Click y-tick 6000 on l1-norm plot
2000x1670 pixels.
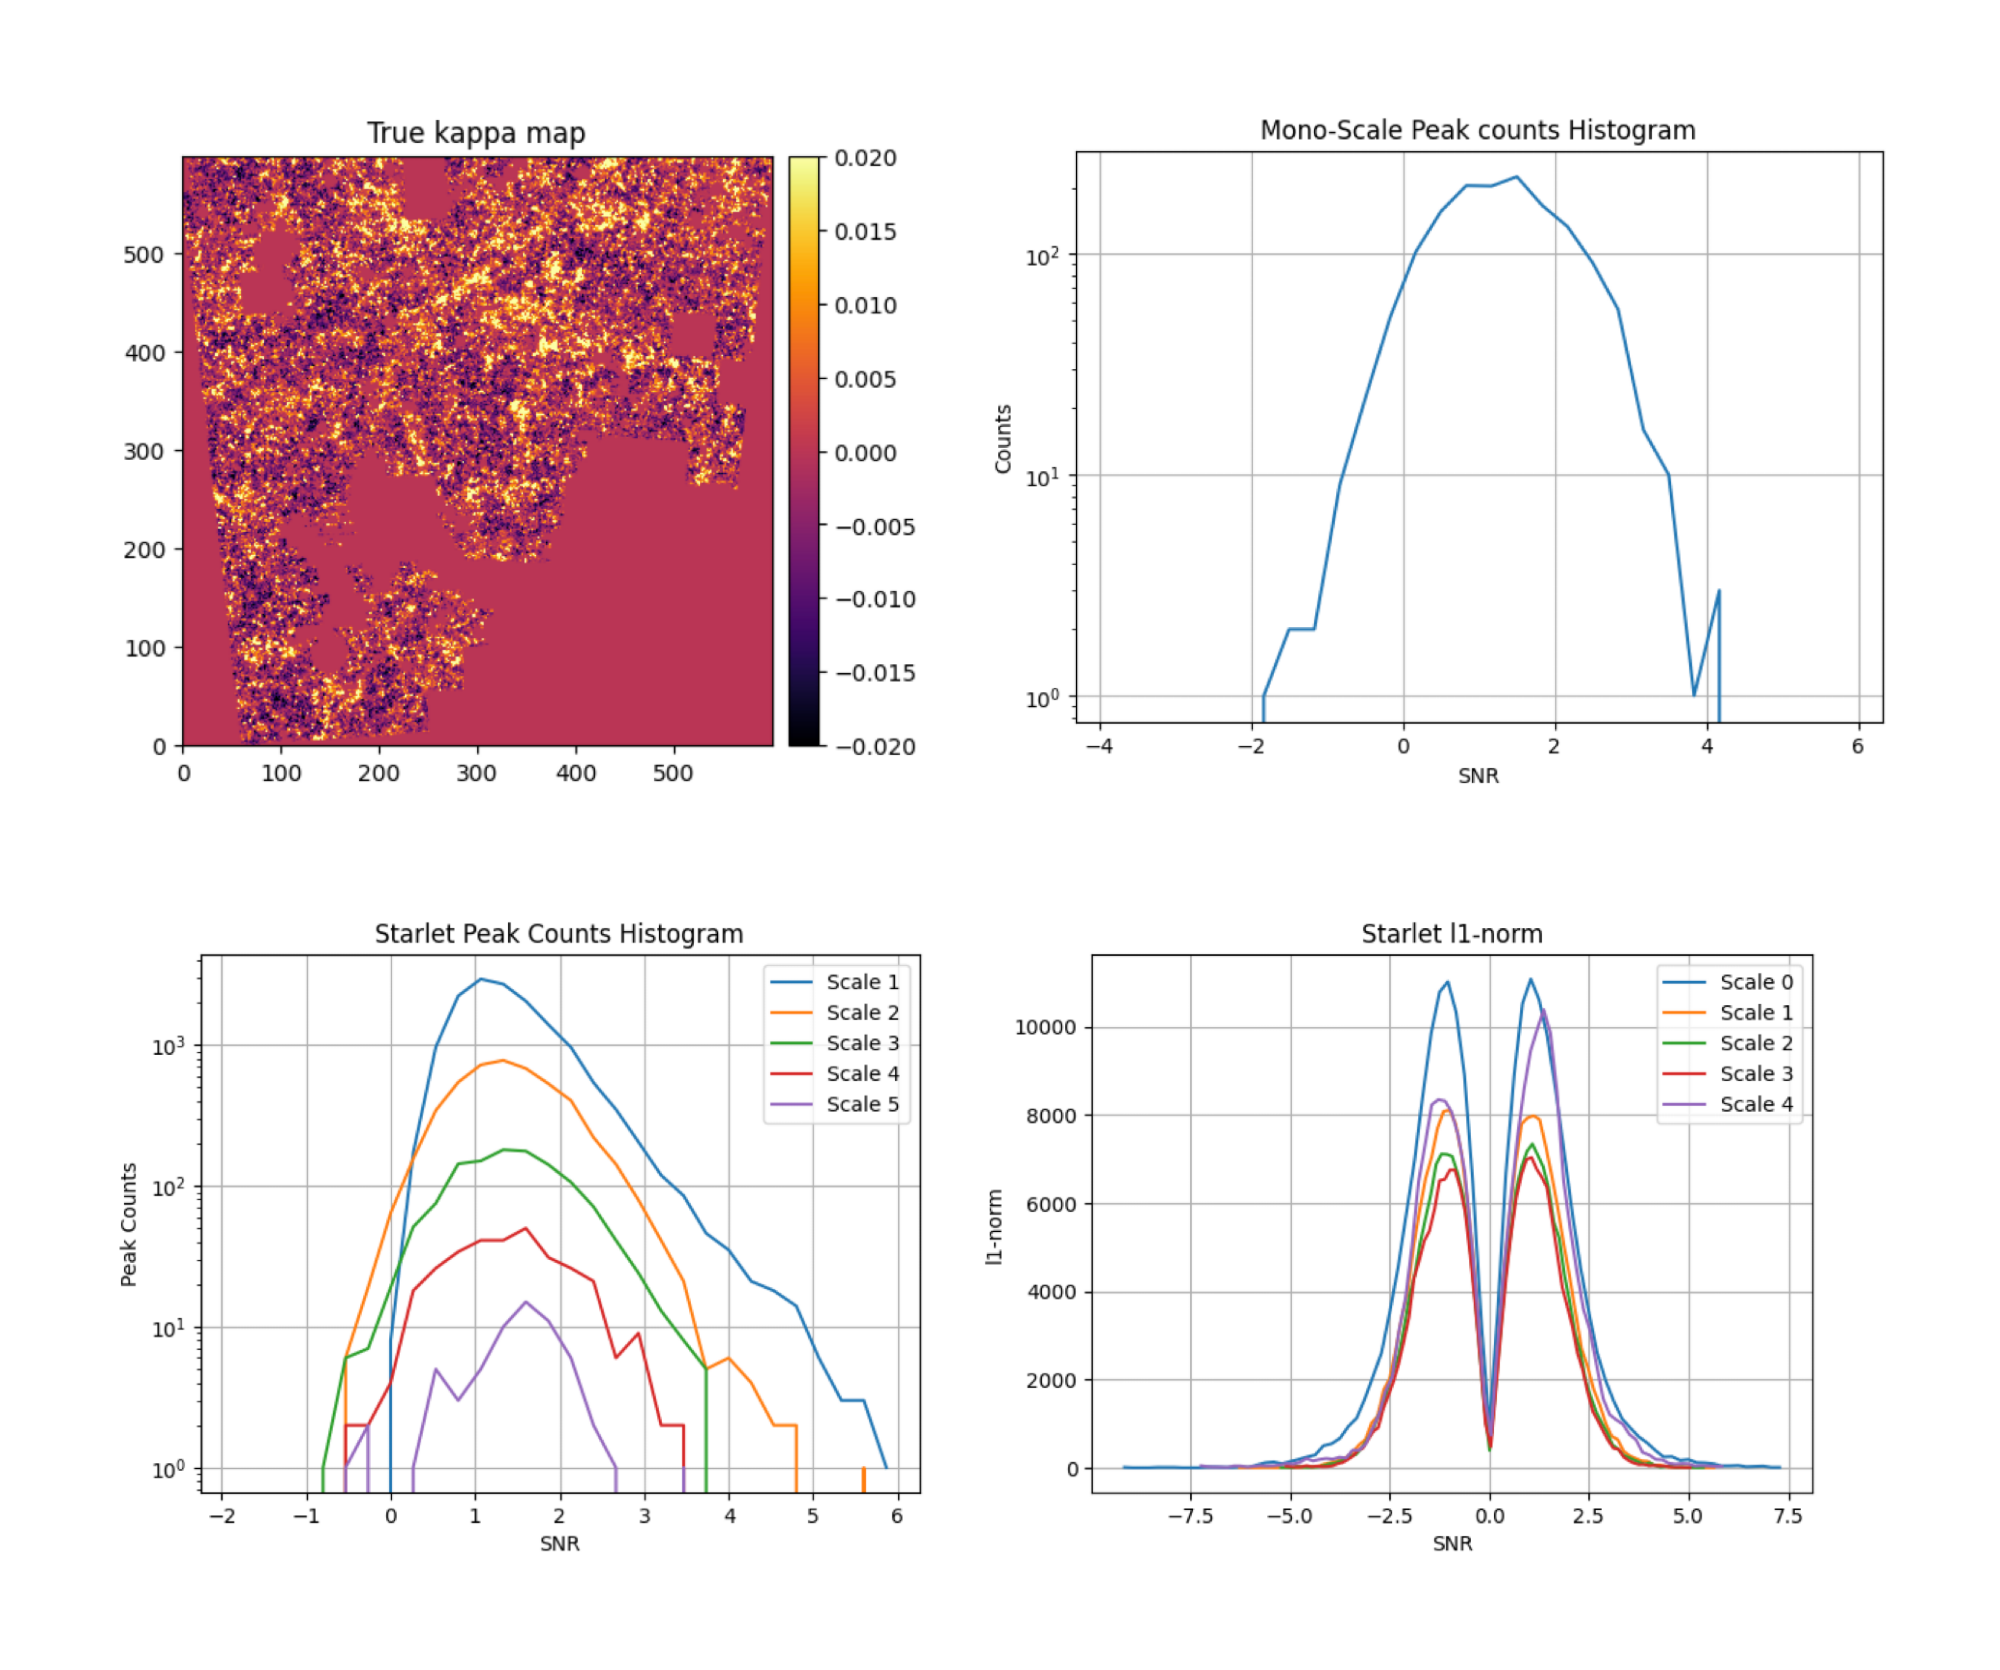[1052, 1205]
